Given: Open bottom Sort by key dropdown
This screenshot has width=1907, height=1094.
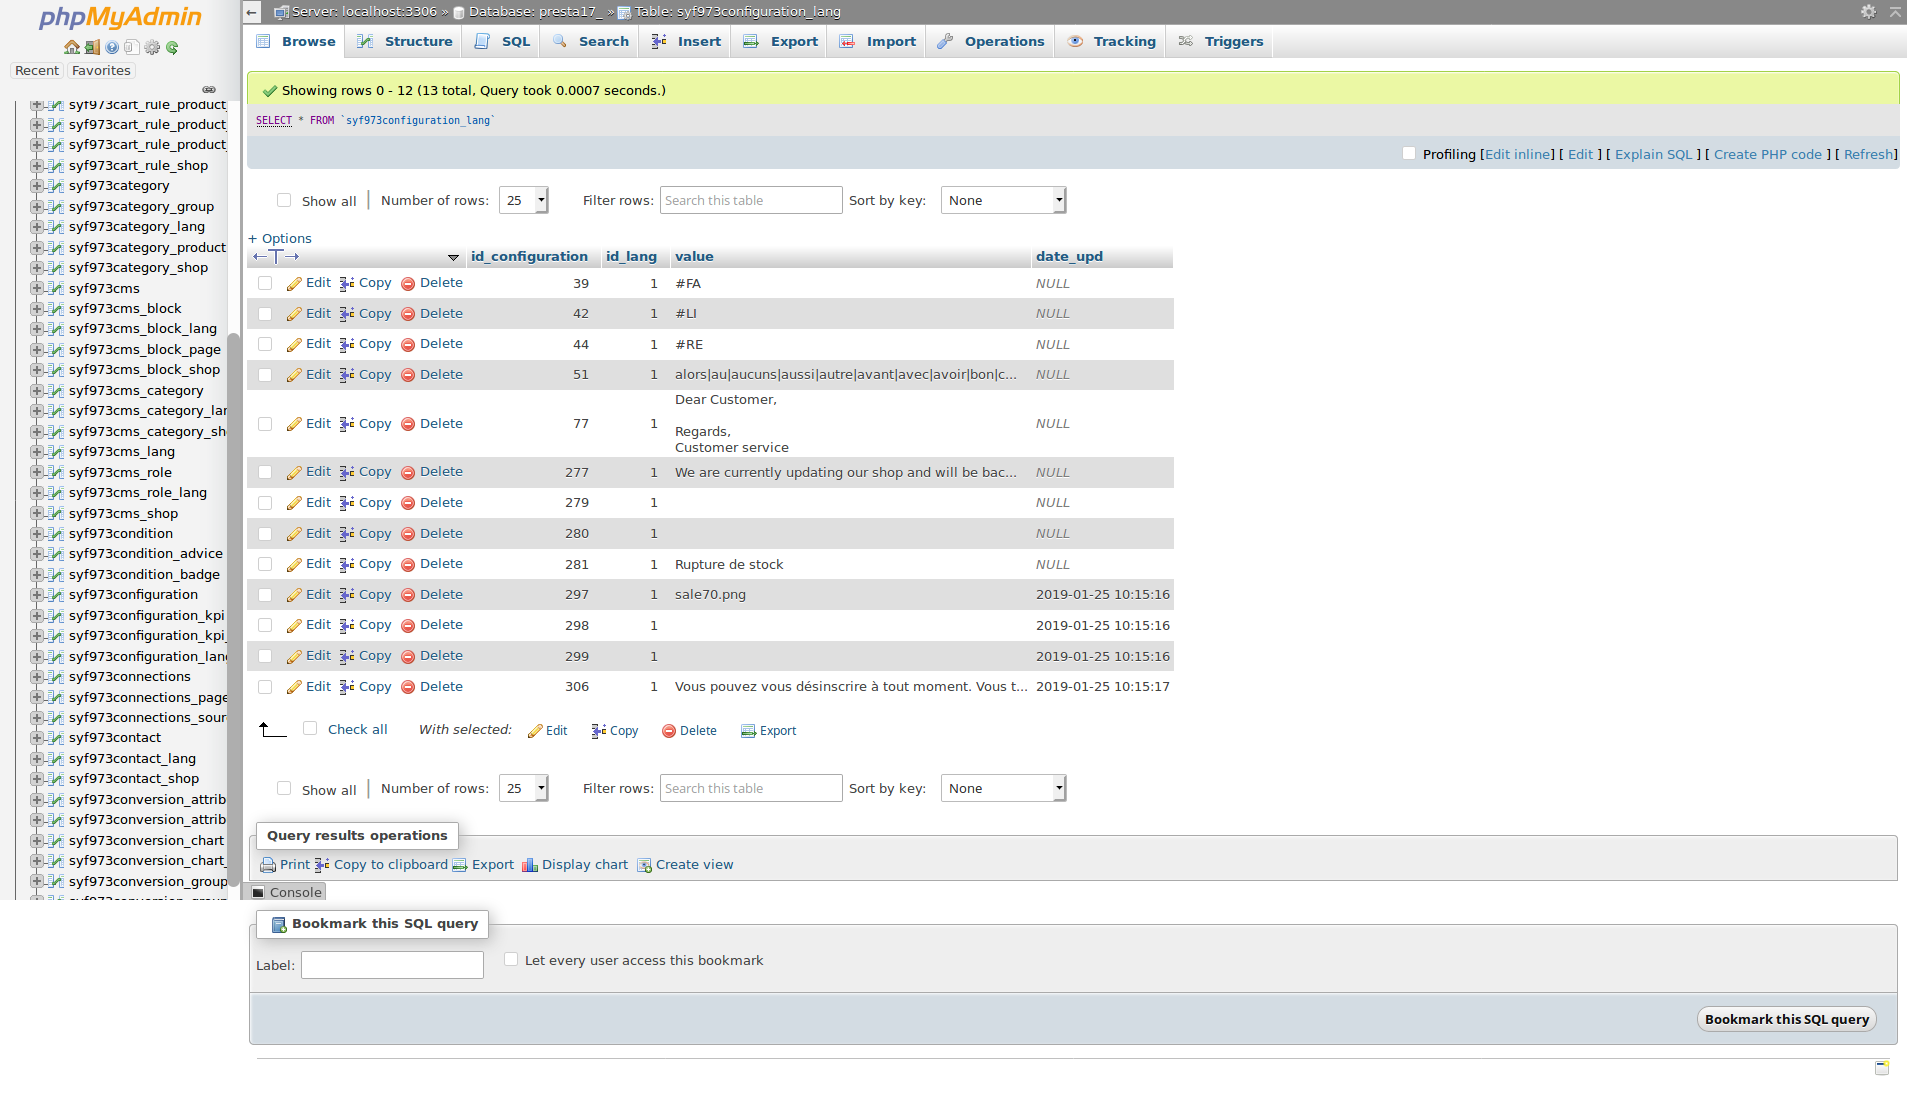Looking at the screenshot, I should click(x=1003, y=788).
